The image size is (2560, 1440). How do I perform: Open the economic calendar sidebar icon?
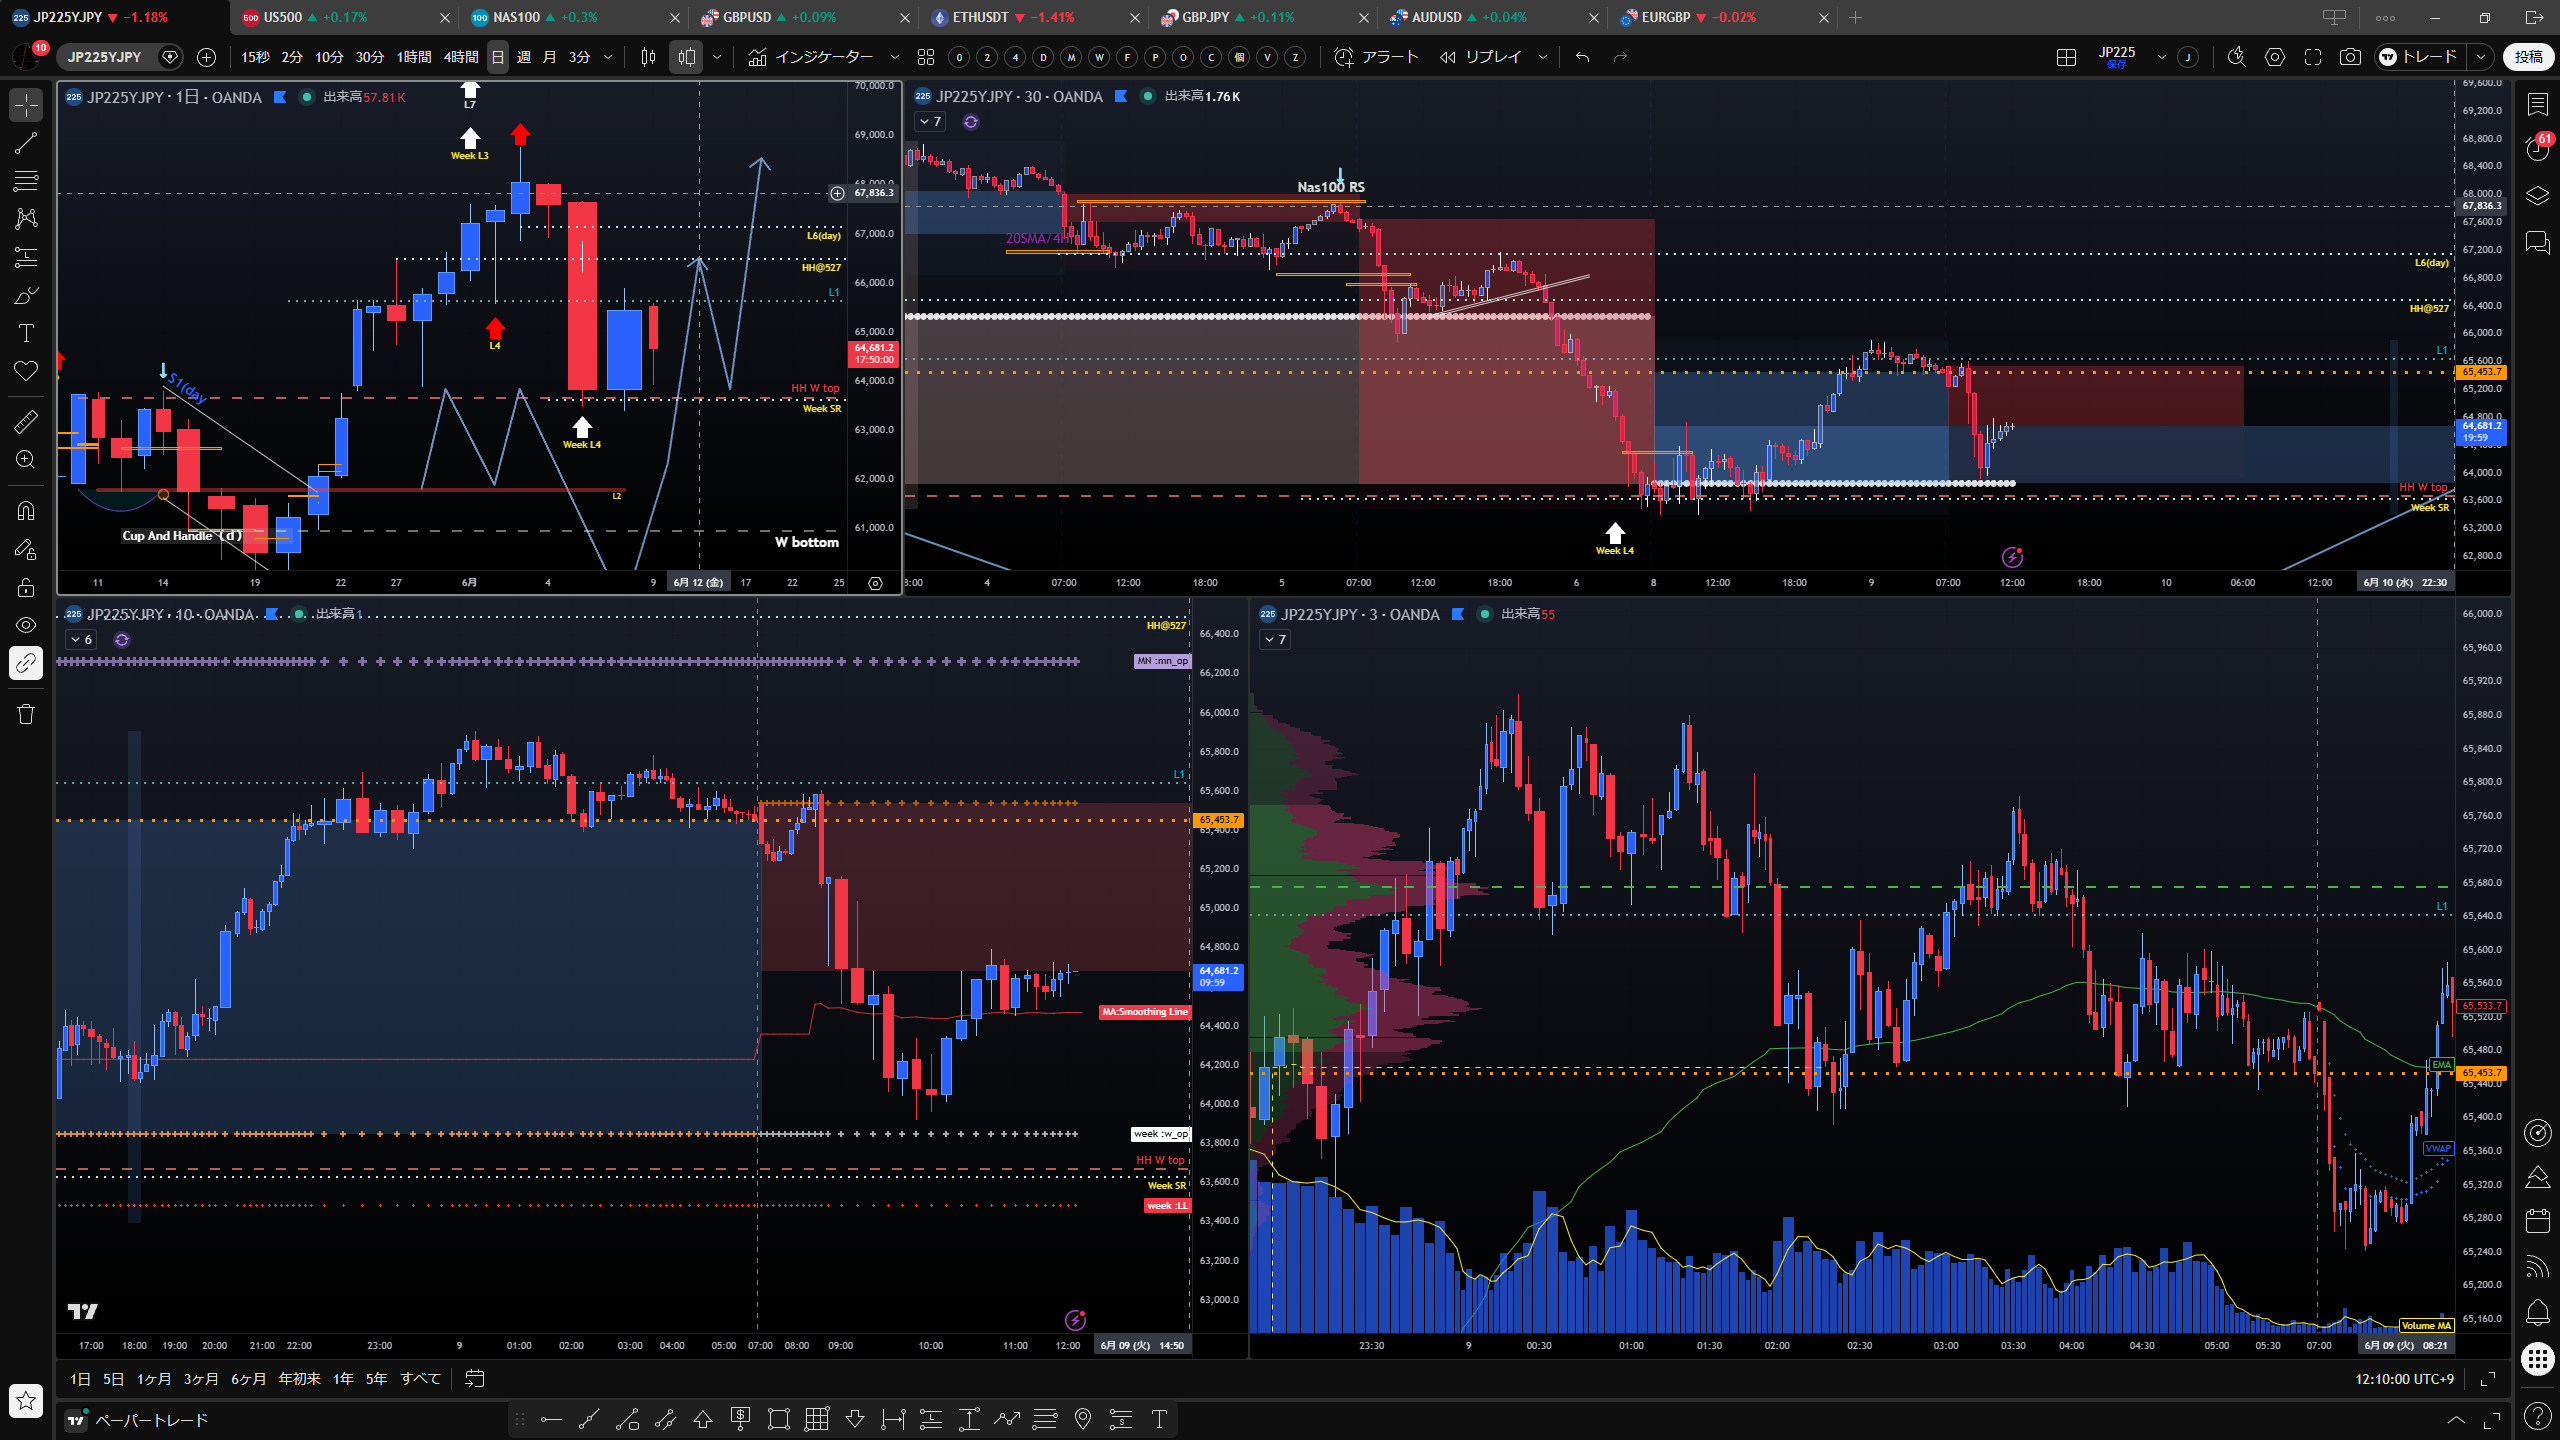(x=2537, y=1221)
